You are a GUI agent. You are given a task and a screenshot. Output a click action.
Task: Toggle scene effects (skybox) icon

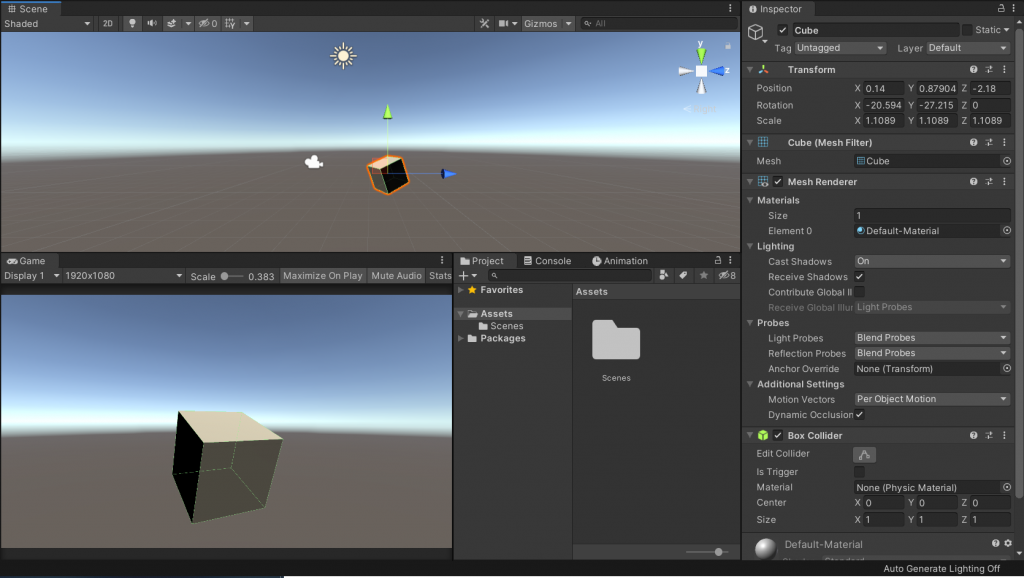[x=171, y=24]
